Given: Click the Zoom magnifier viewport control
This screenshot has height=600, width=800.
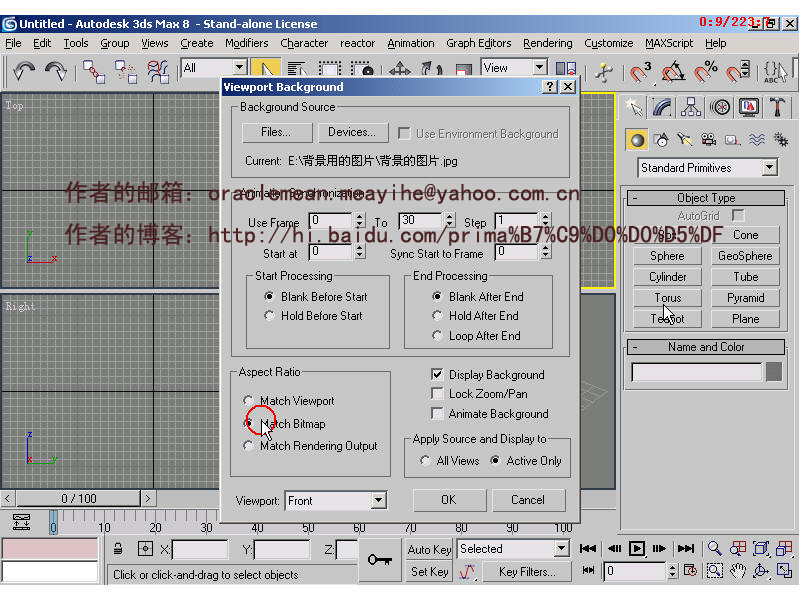Looking at the screenshot, I should tap(714, 548).
